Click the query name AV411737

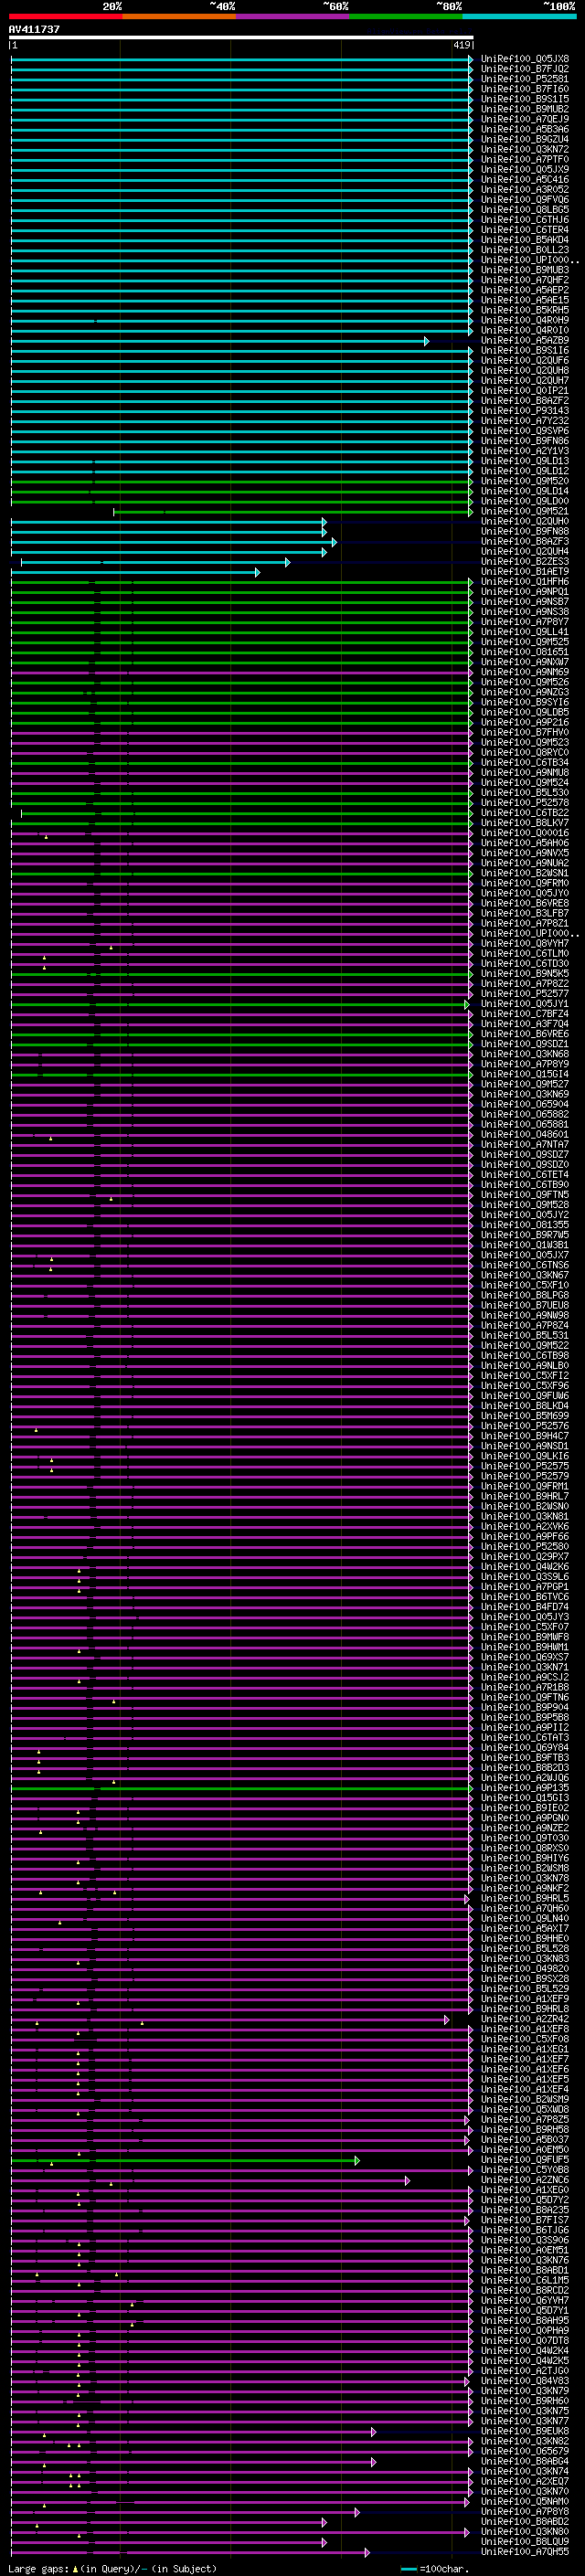coord(34,30)
